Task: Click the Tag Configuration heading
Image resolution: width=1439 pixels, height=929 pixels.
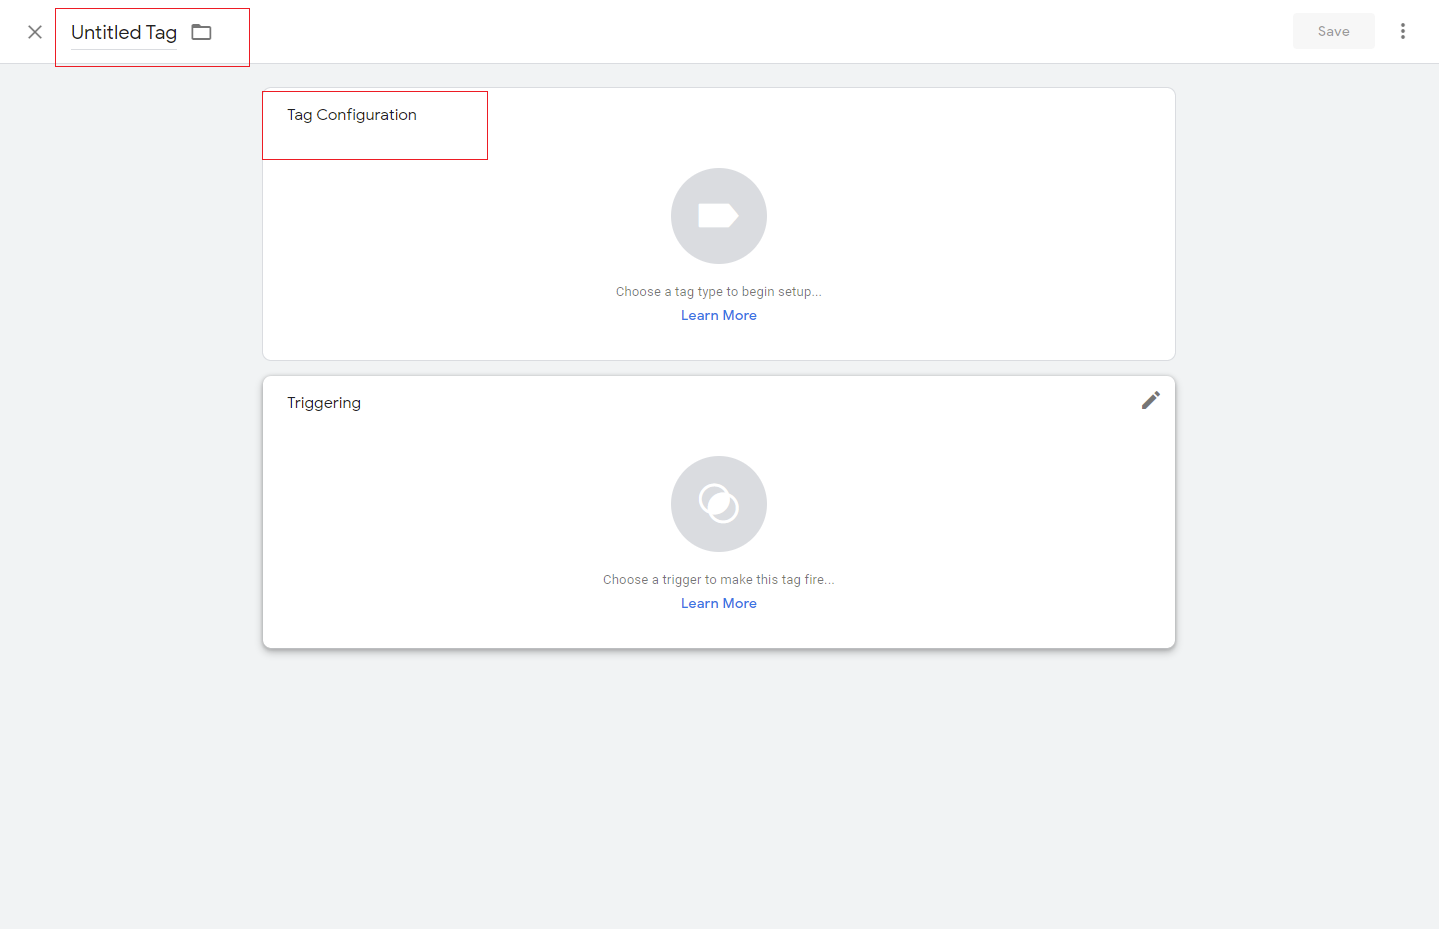Action: (x=352, y=115)
